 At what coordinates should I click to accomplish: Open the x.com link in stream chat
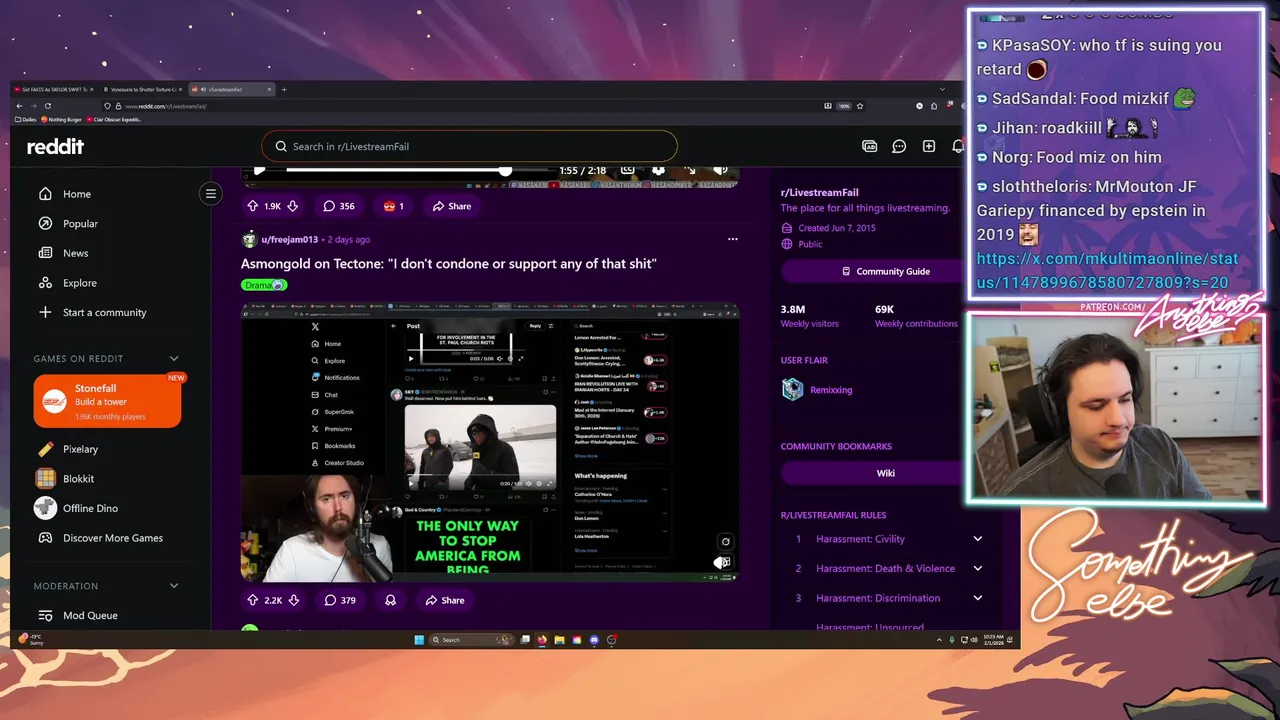(1106, 271)
